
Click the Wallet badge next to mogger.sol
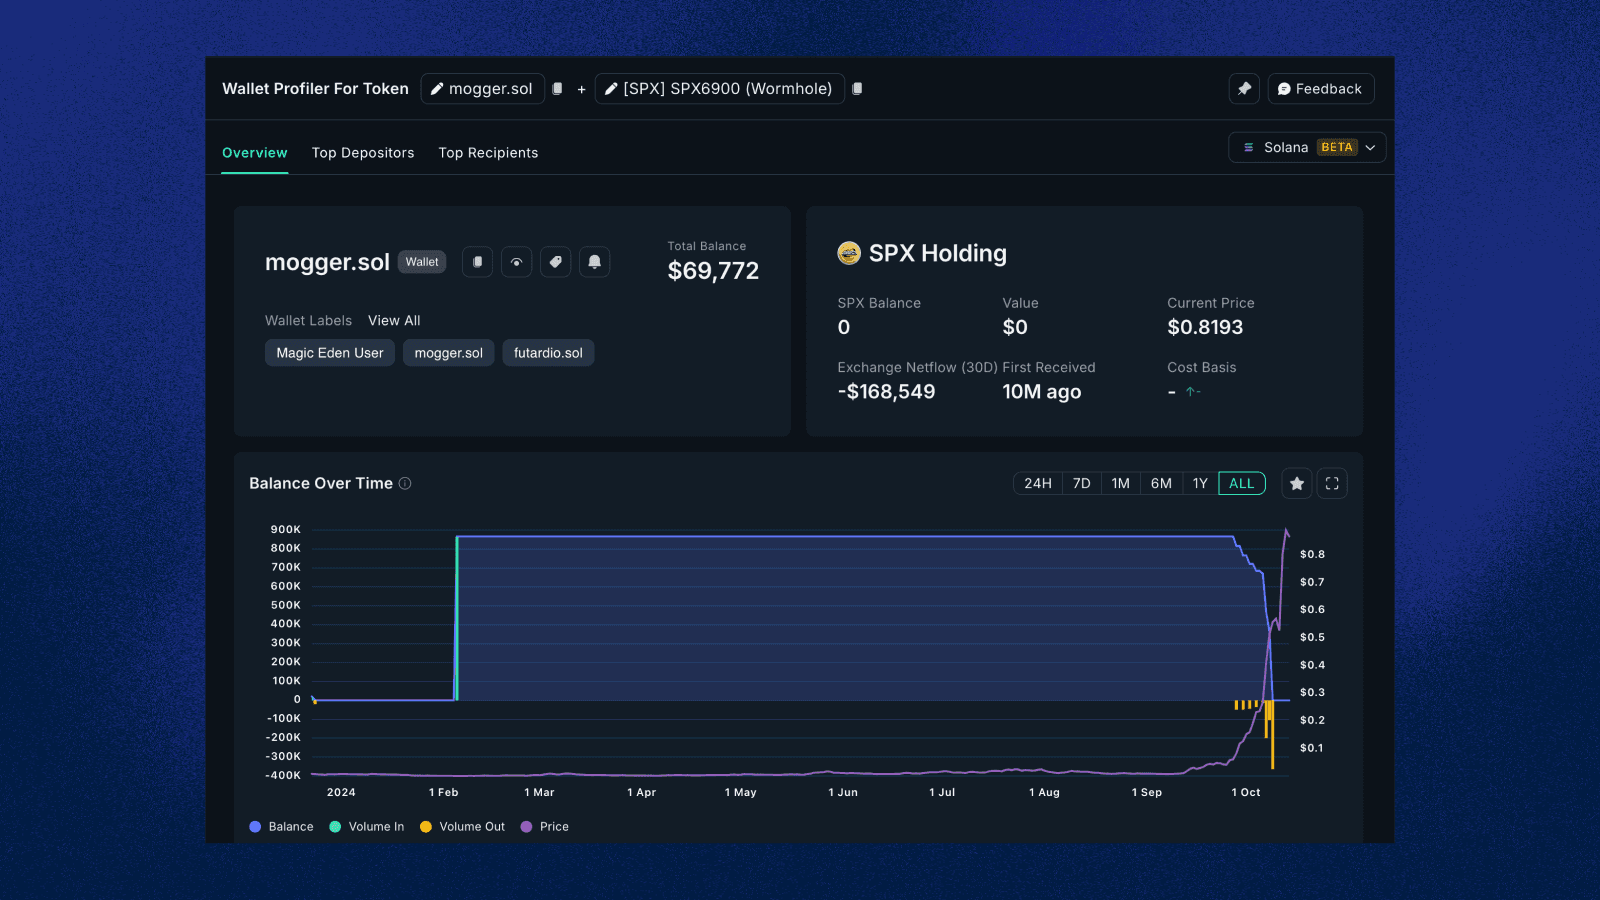coord(422,262)
